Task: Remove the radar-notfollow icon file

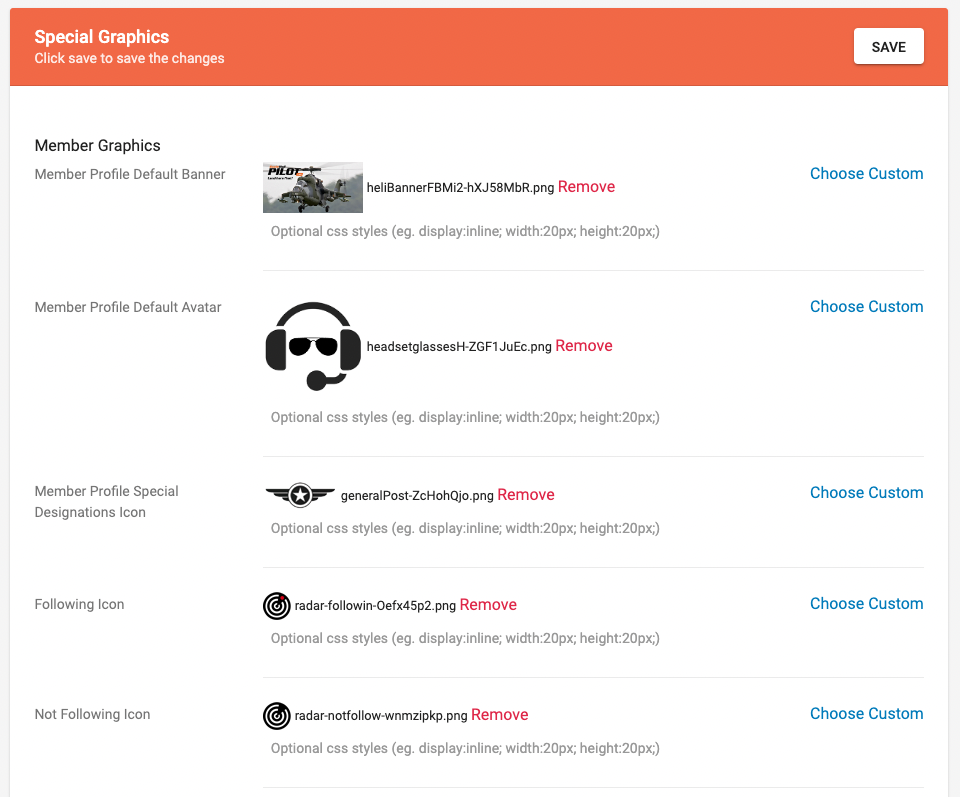Action: coord(499,715)
